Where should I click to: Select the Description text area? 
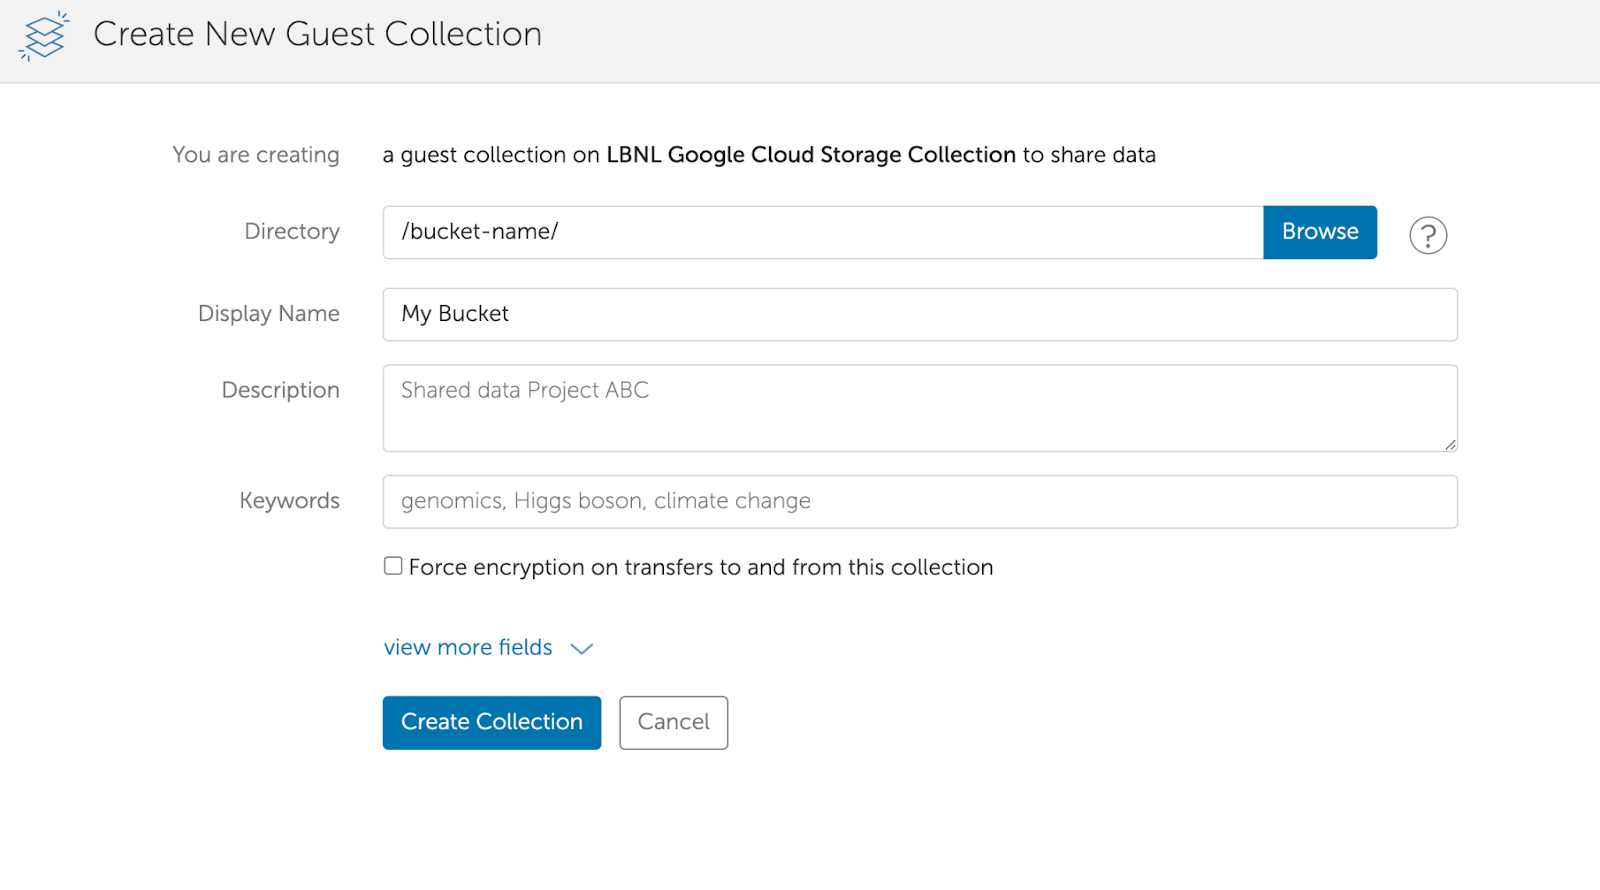[920, 408]
